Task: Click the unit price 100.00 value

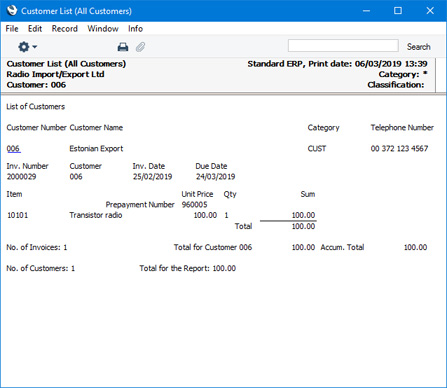Action: 205,215
